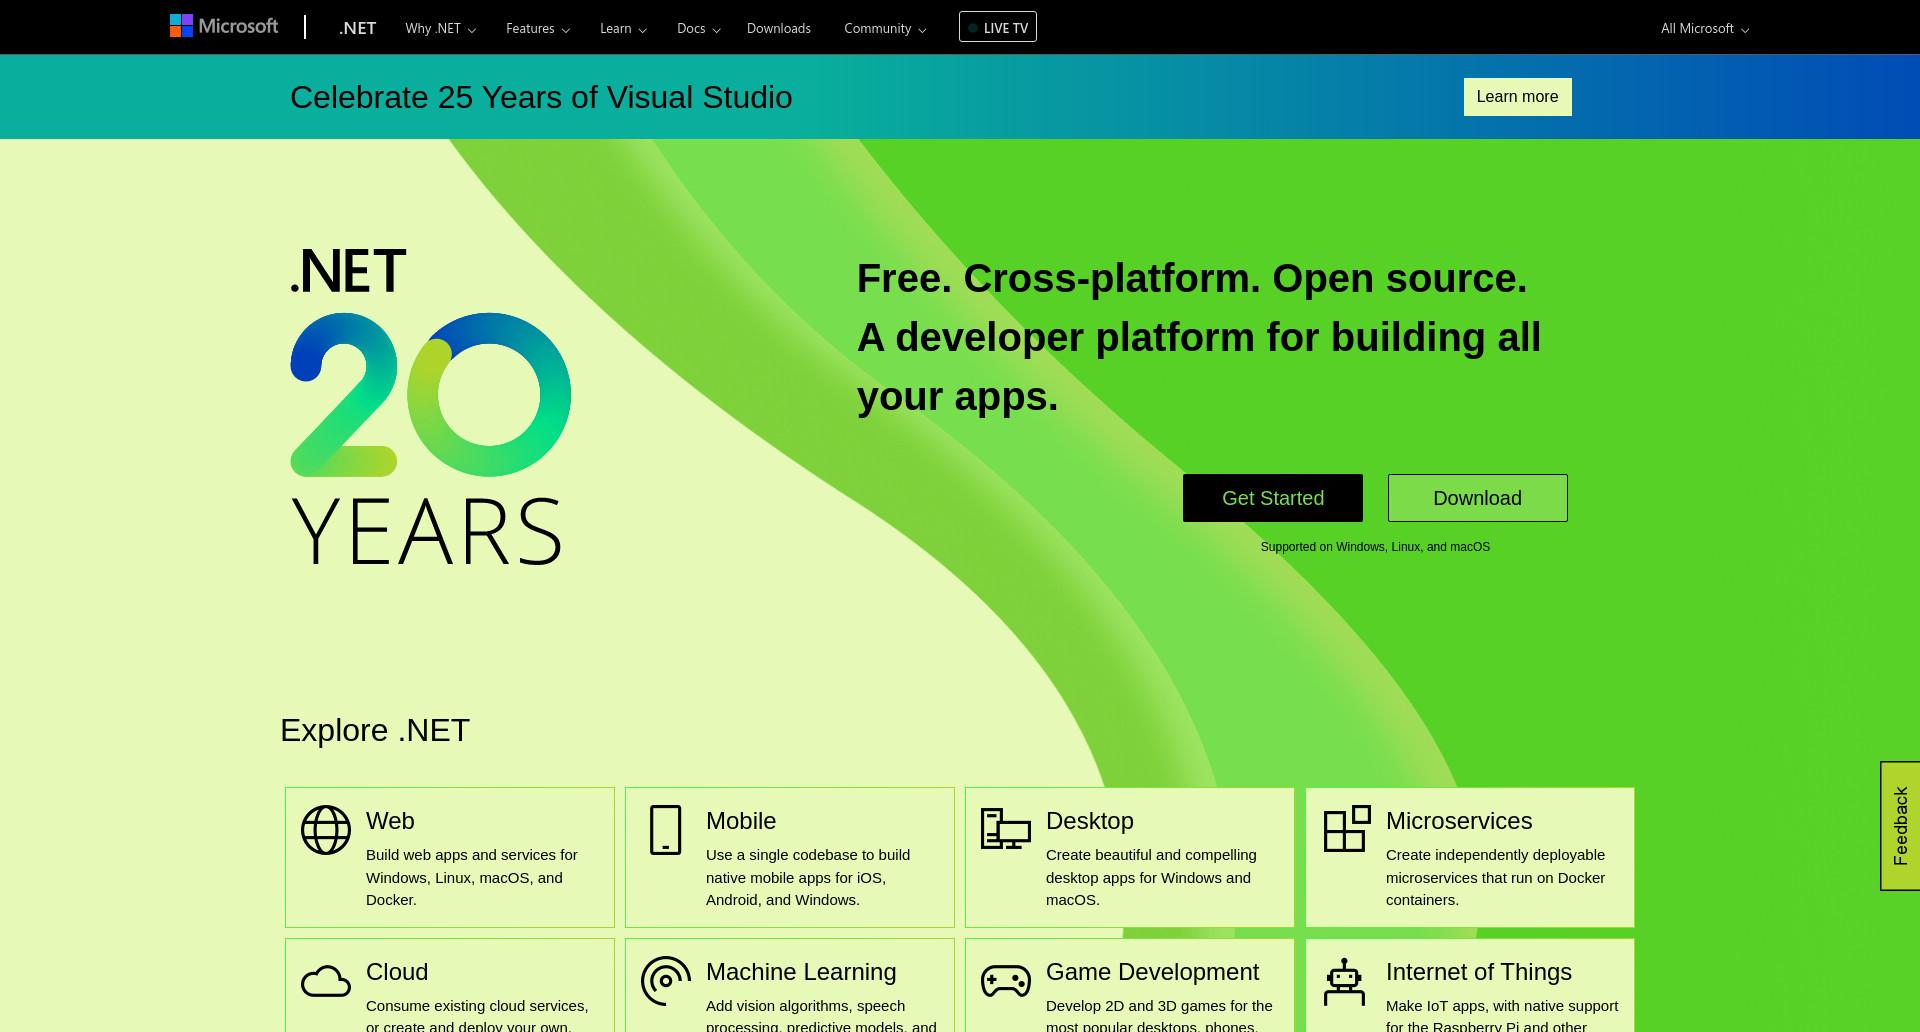
Task: Go to Downloads in navigation bar
Action: point(778,28)
